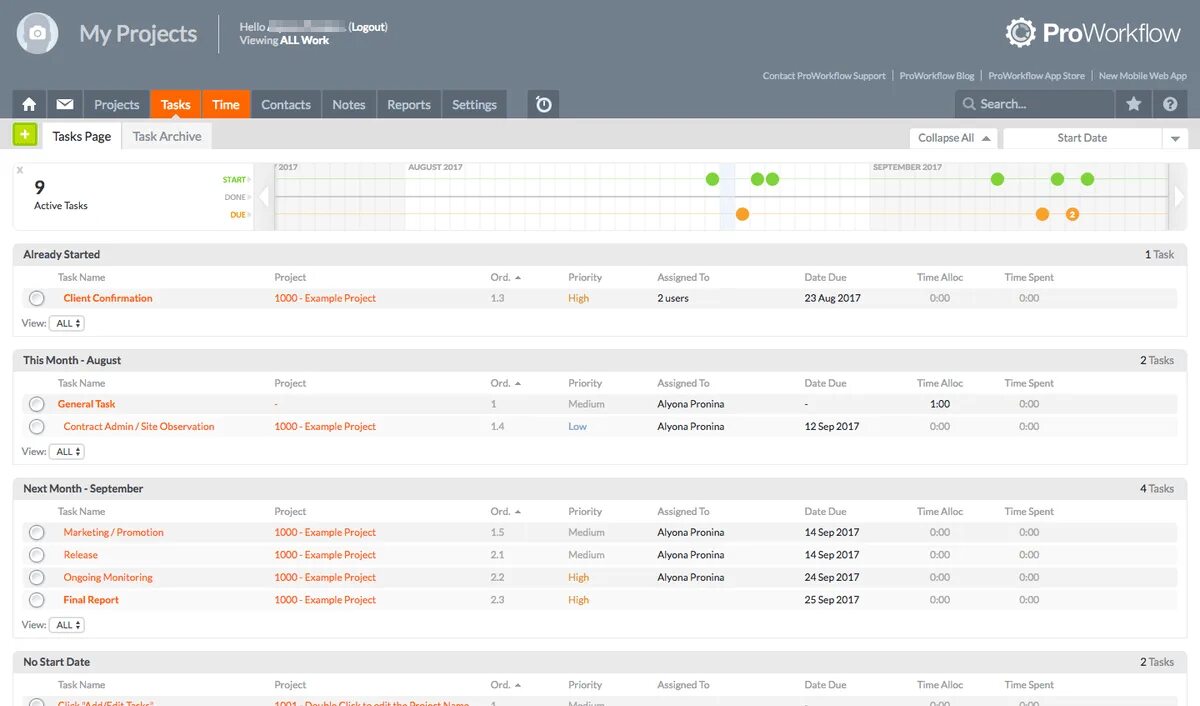Collapse the No Start Date section header

(599, 662)
